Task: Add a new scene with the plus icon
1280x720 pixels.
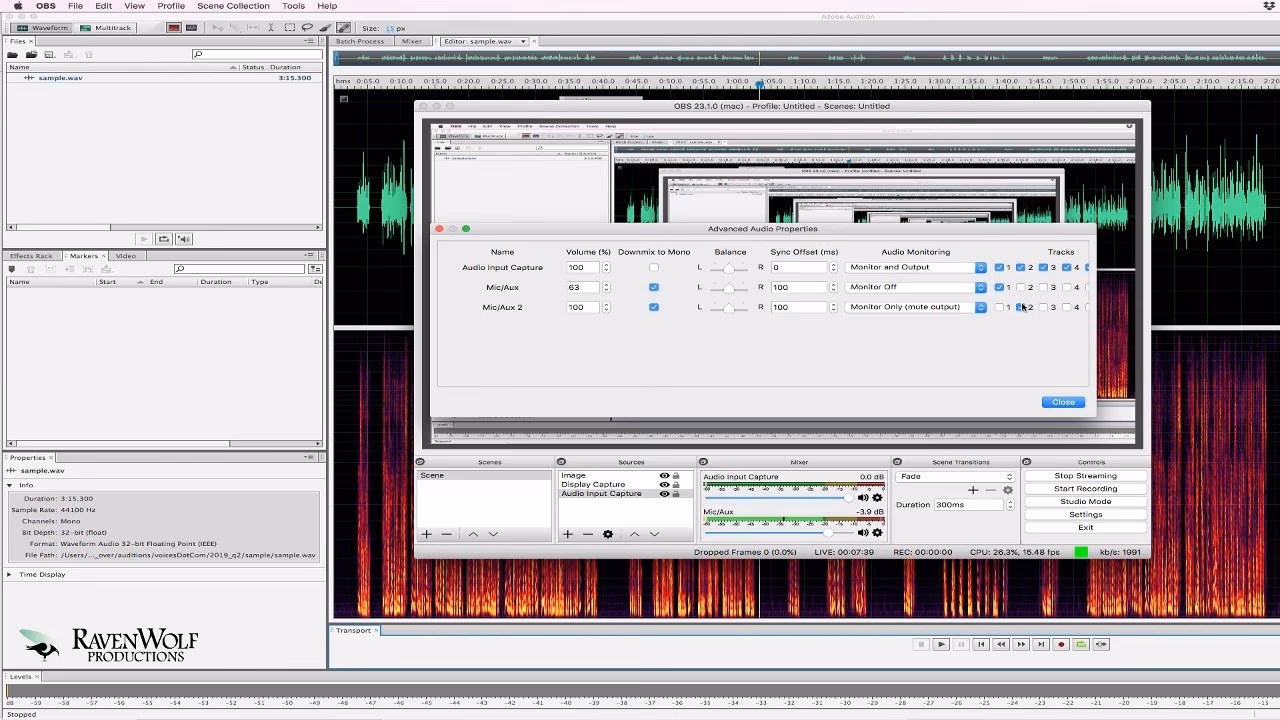Action: 427,534
